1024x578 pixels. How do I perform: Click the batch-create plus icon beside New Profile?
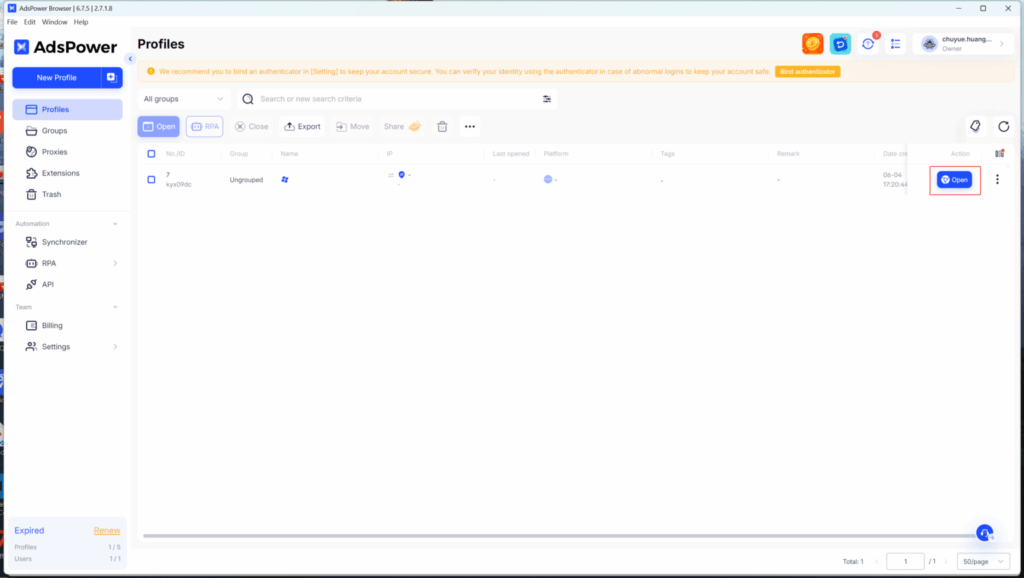tap(112, 77)
